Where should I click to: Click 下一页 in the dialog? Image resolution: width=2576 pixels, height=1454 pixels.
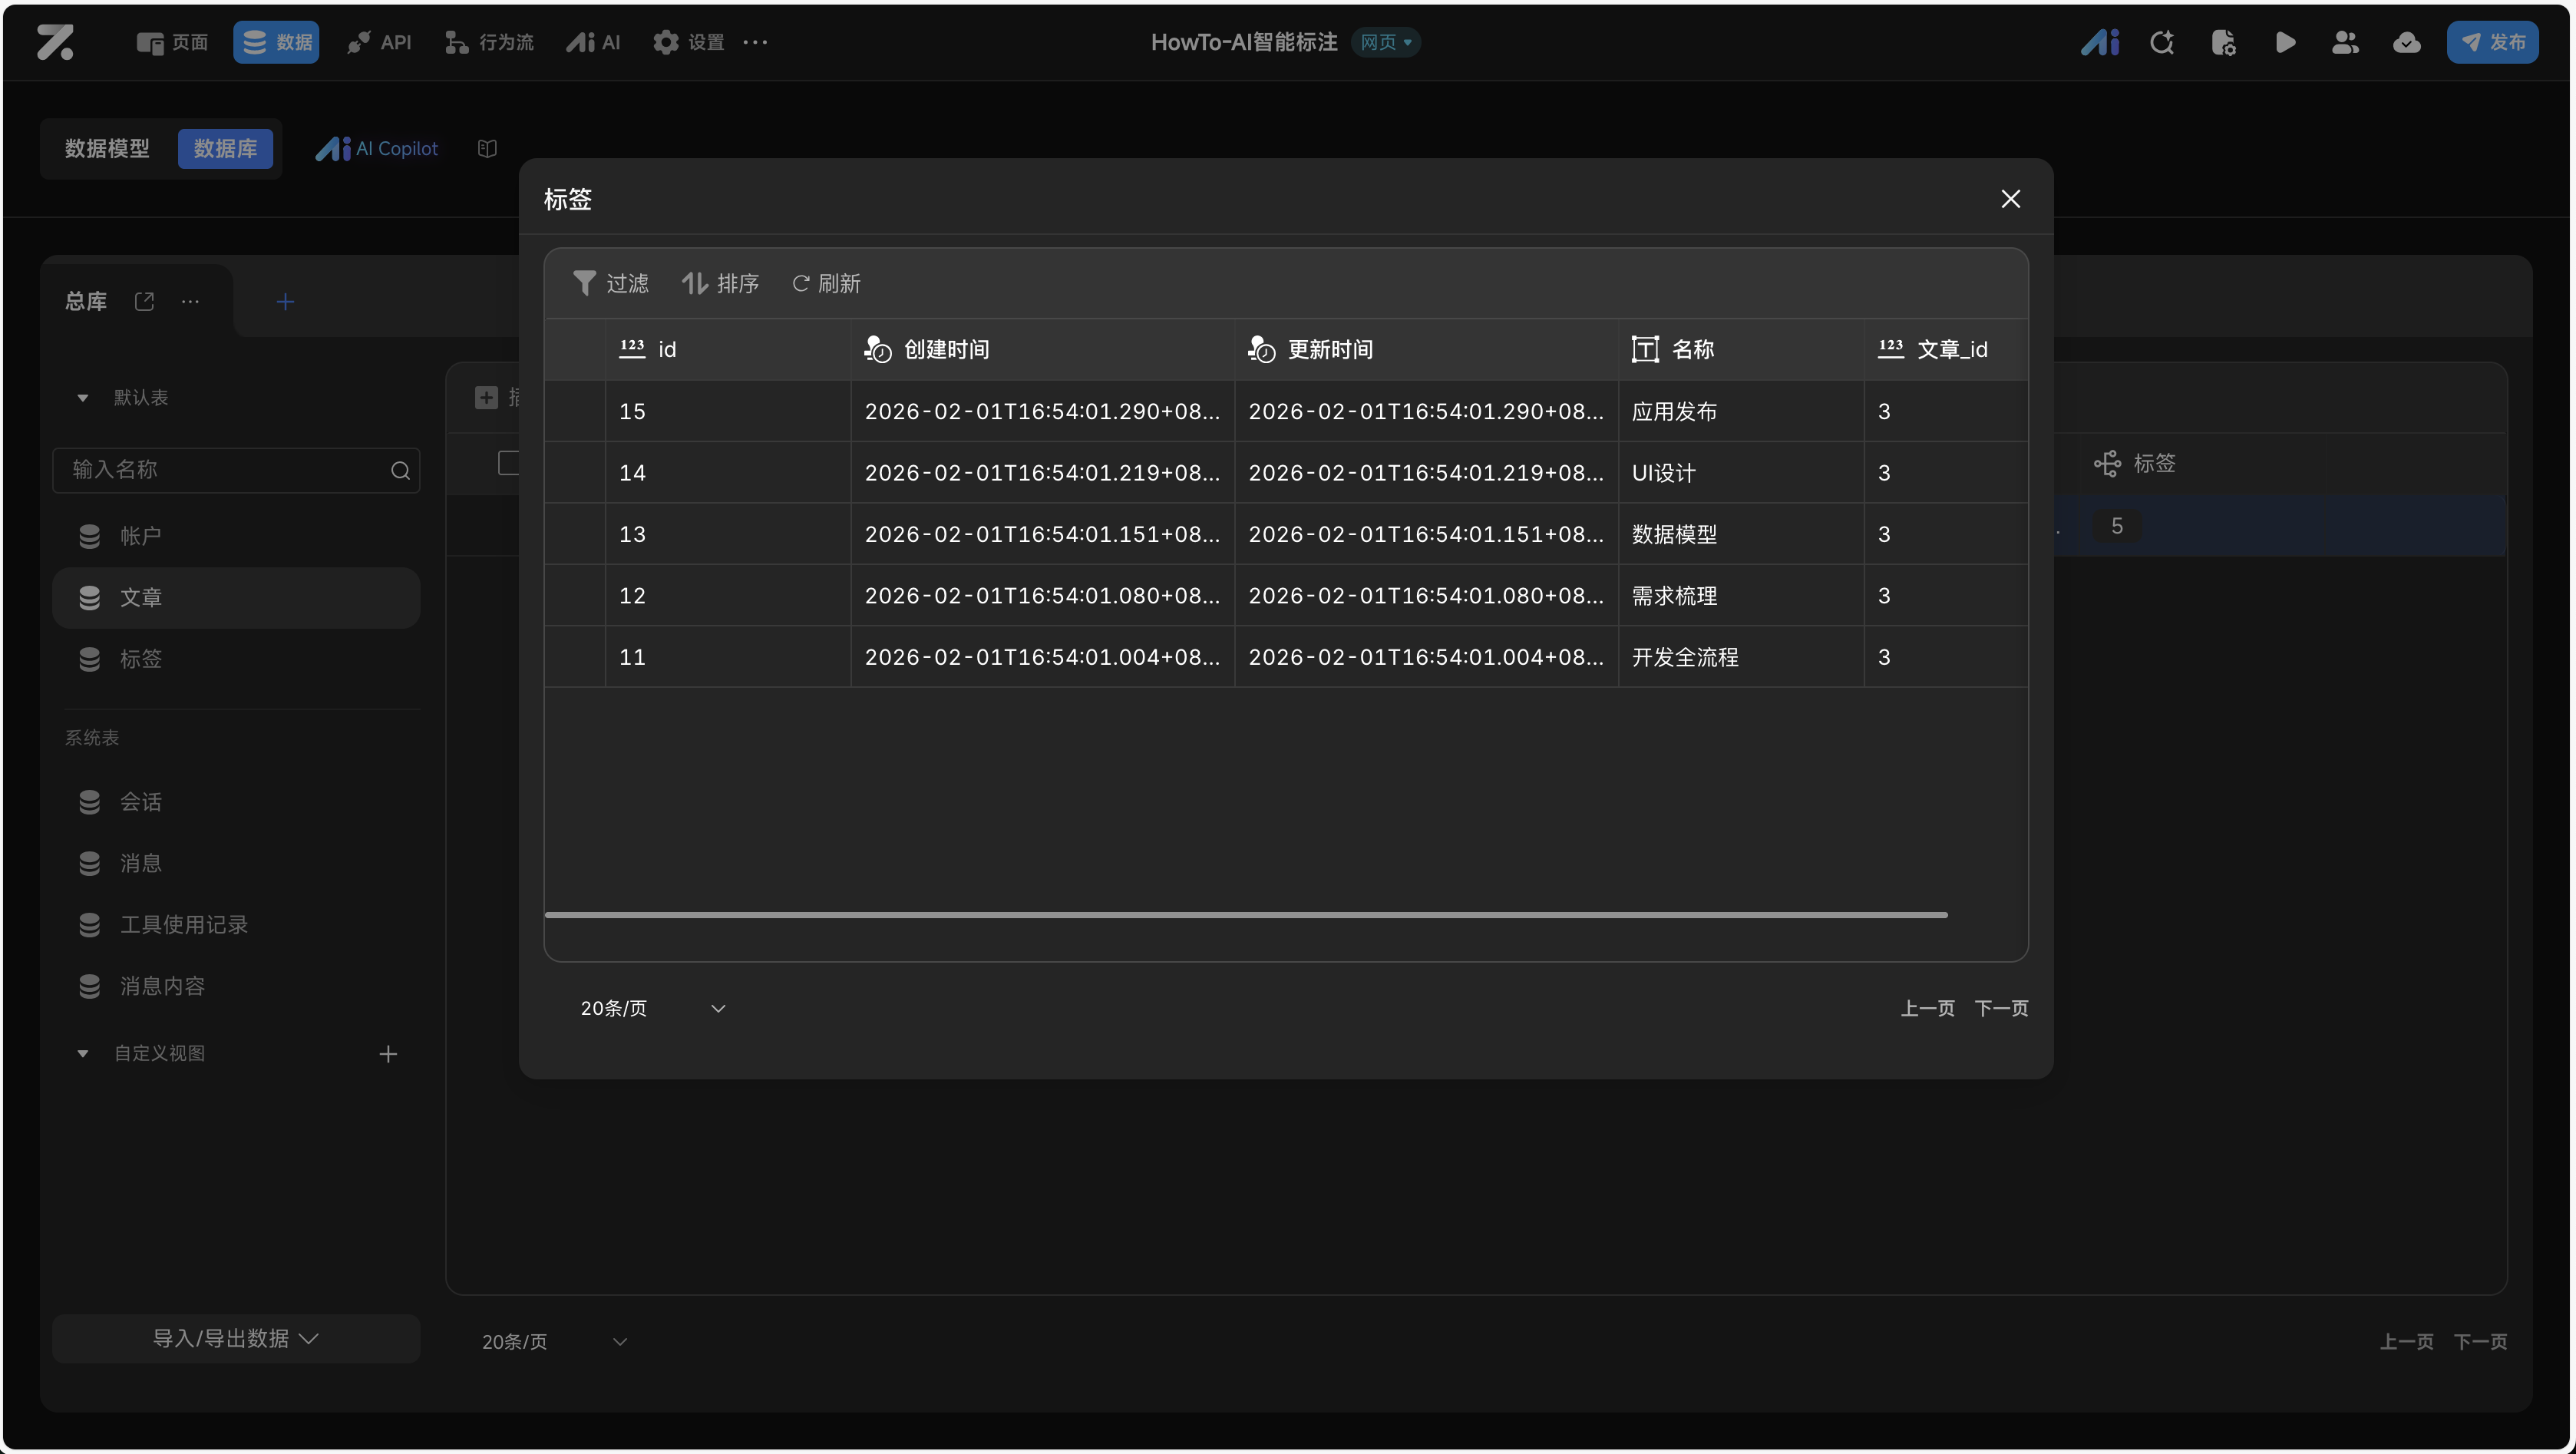(x=2000, y=1008)
